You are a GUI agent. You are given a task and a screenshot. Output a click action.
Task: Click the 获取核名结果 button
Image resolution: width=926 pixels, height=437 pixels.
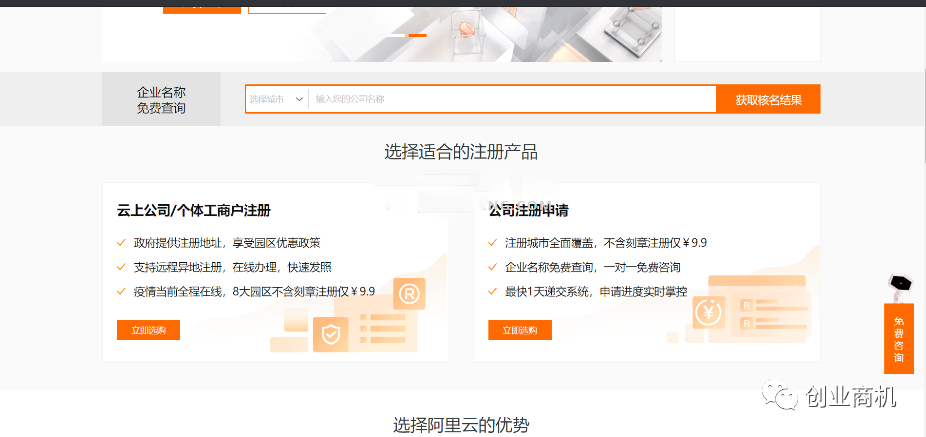pyautogui.click(x=768, y=99)
